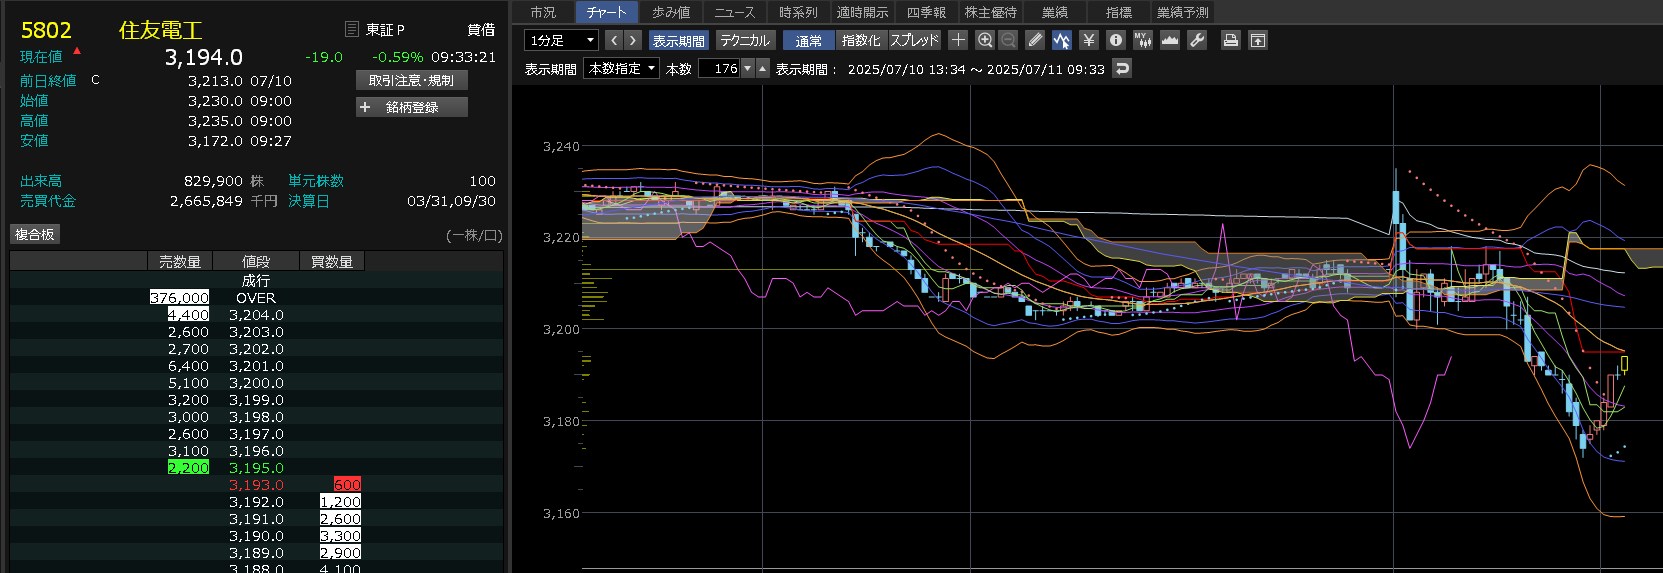This screenshot has height=573, width=1663.
Task: Go to next chart period arrow
Action: point(632,40)
